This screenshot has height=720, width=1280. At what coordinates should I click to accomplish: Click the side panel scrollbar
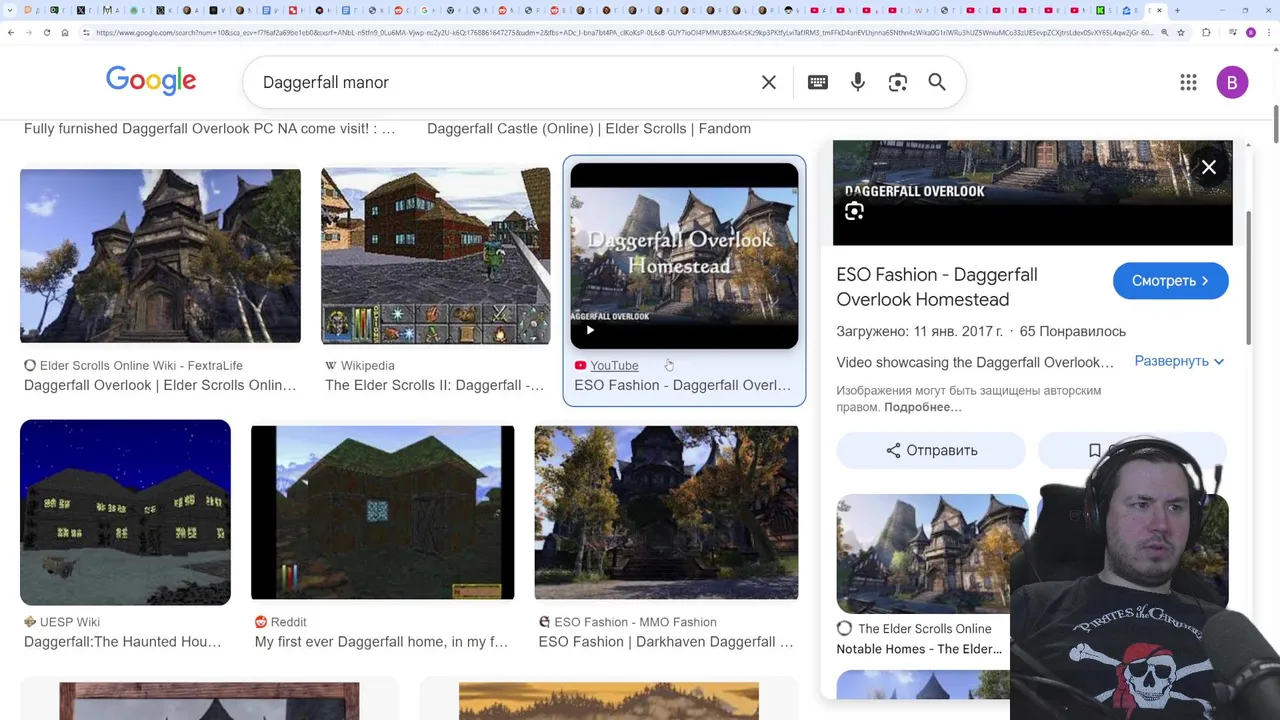click(x=1248, y=280)
